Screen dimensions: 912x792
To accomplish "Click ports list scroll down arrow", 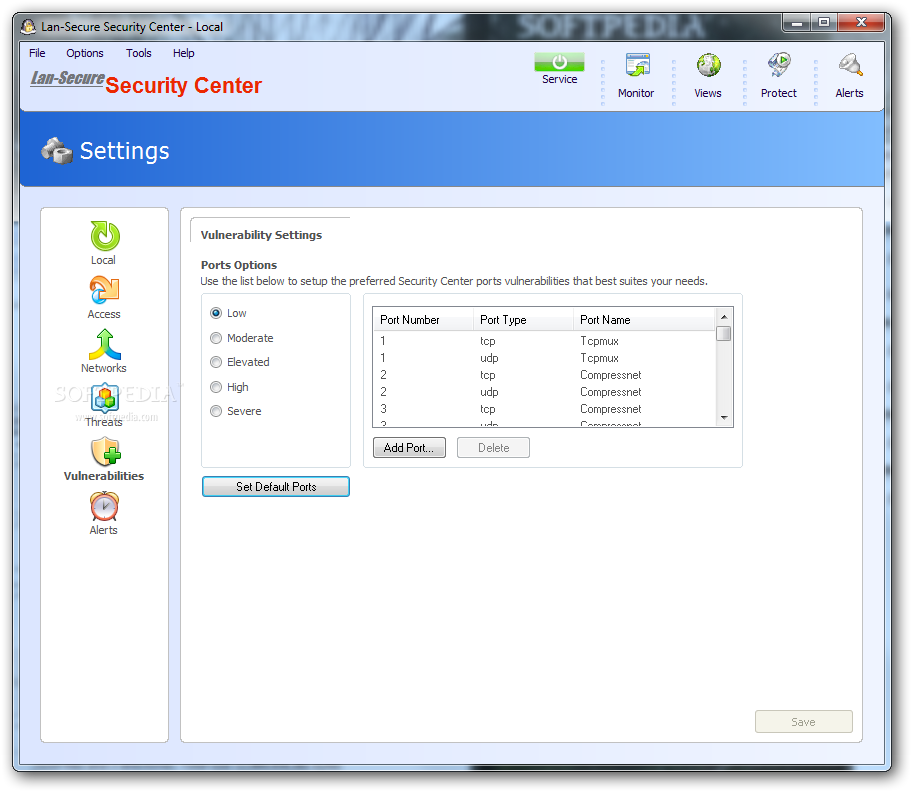I will [724, 418].
